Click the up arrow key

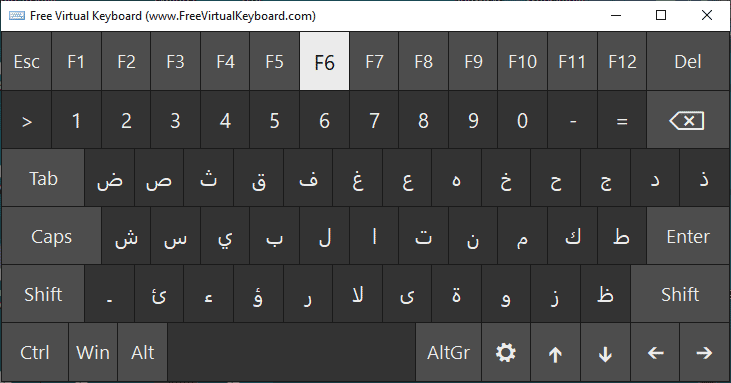[555, 353]
